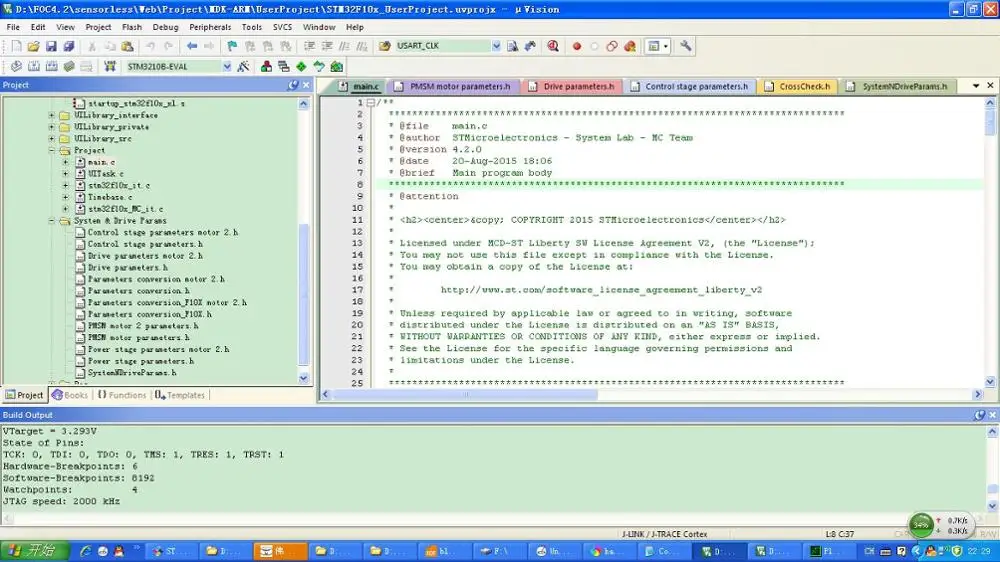Screen dimensions: 1000x562
Task: Open the Flash menu
Action: click(x=131, y=27)
